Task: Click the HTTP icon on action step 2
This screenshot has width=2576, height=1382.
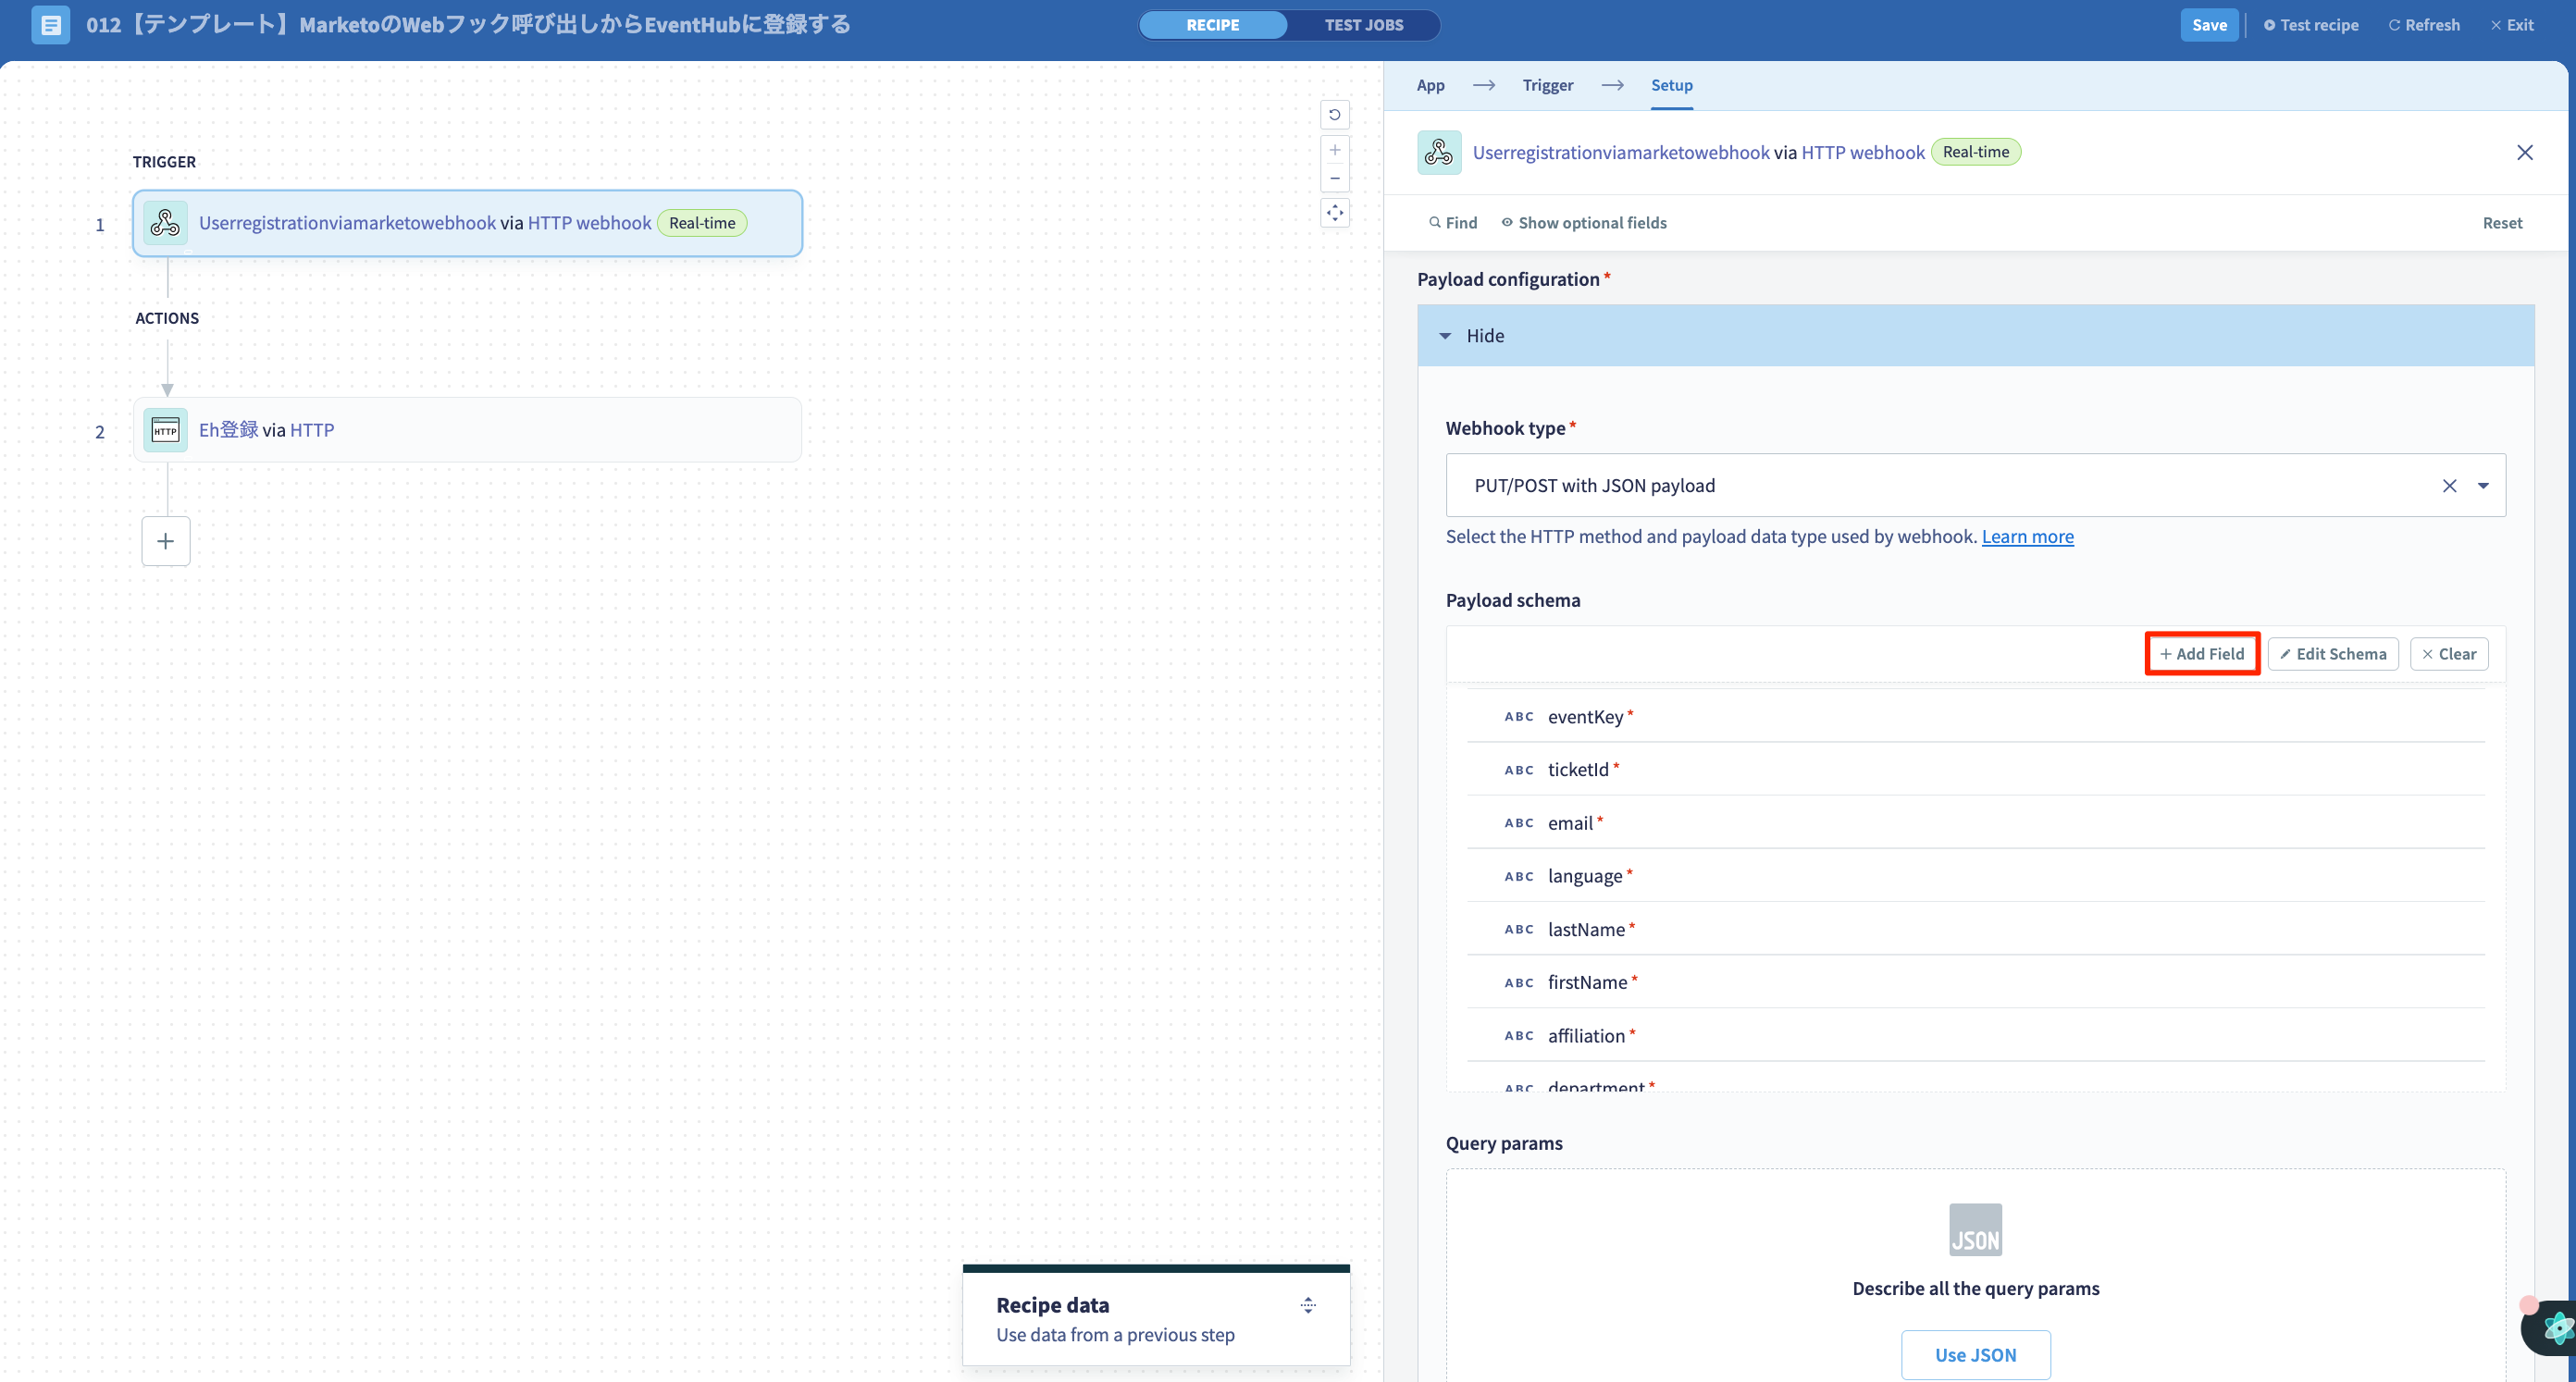Action: (165, 430)
